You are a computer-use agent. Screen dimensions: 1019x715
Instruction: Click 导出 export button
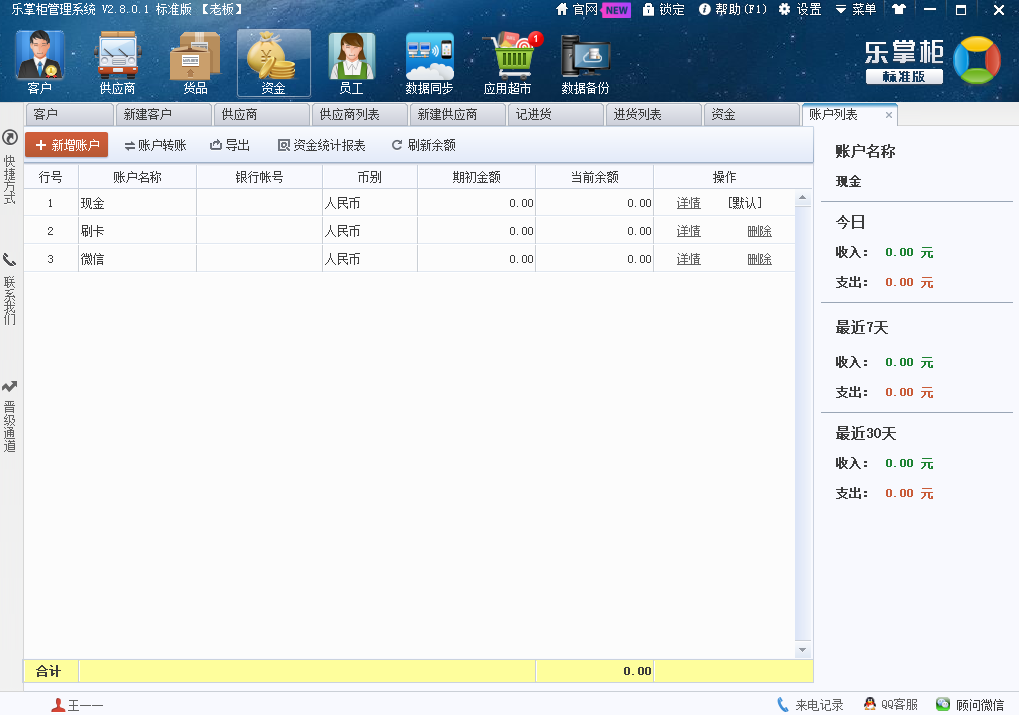[x=229, y=145]
